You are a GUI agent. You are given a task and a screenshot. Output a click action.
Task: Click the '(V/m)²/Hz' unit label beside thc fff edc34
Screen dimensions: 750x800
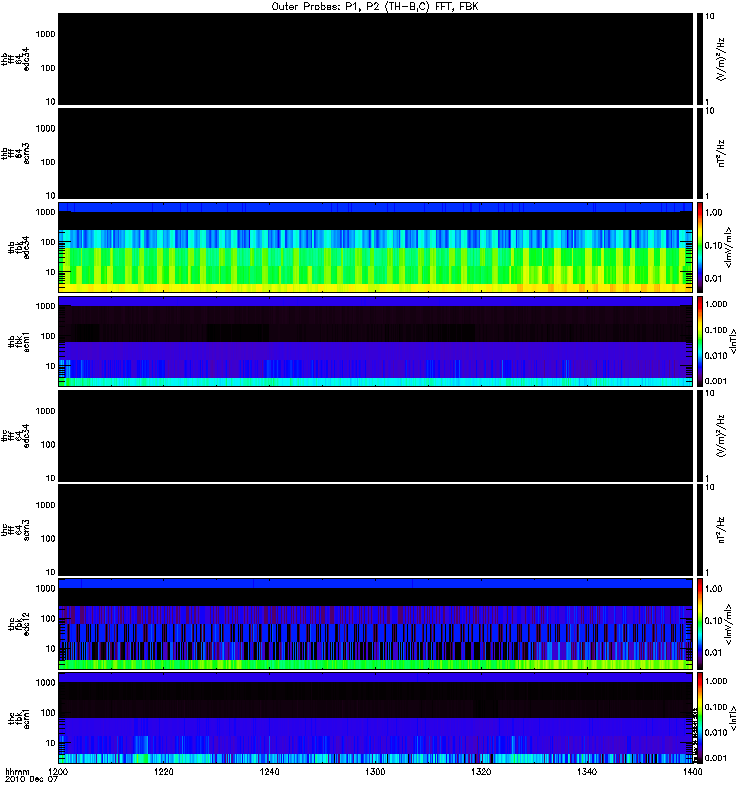click(x=721, y=436)
